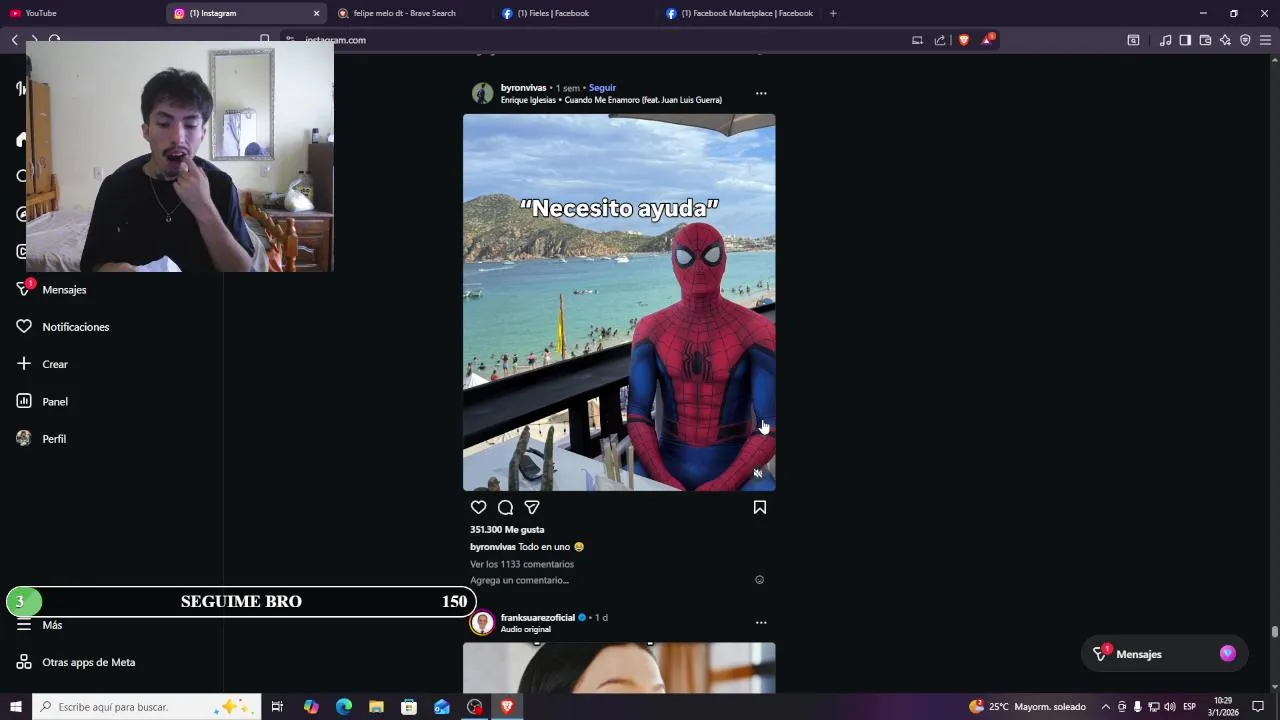
Task: Toggle the Brave sidebar panel
Action: (x=1185, y=40)
